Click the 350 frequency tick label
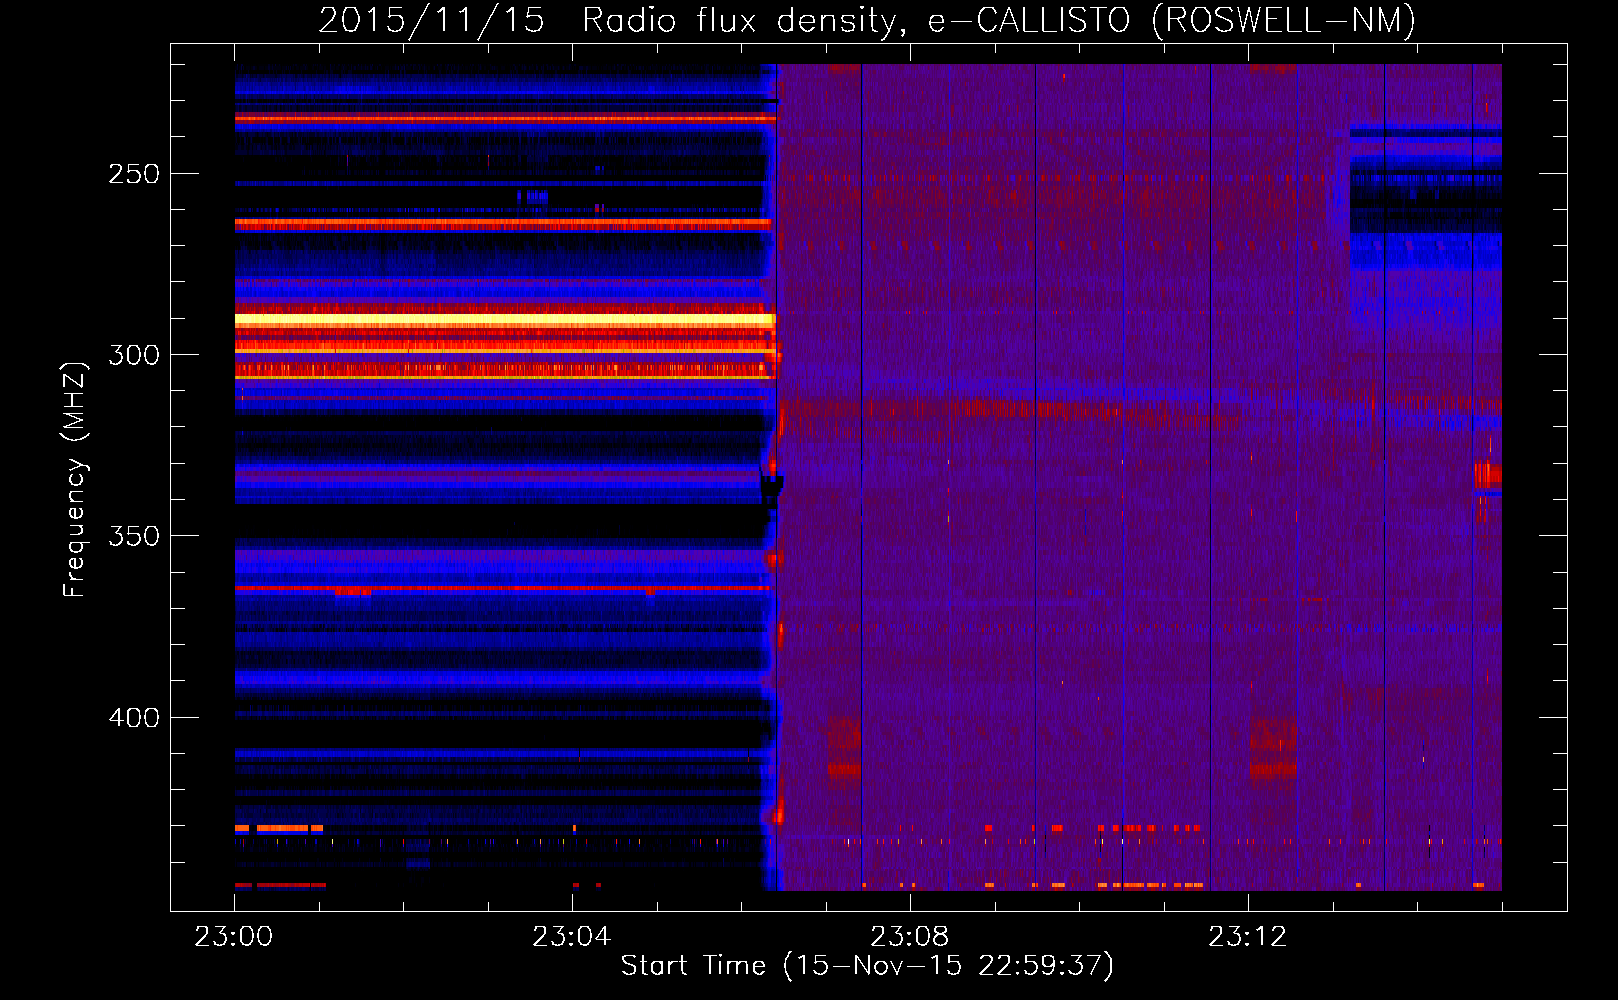 click(x=134, y=537)
